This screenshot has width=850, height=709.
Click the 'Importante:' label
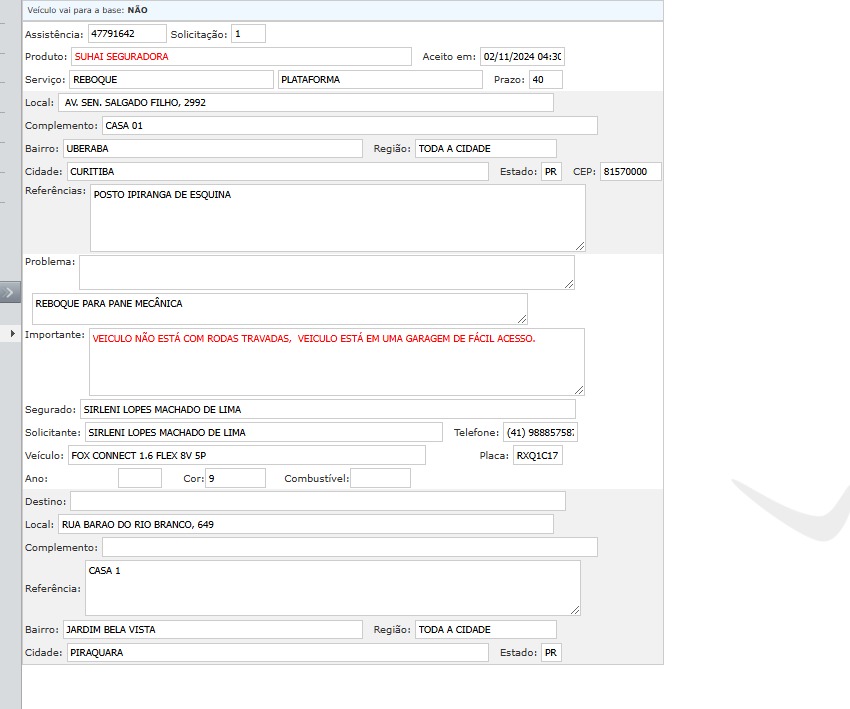coord(55,335)
